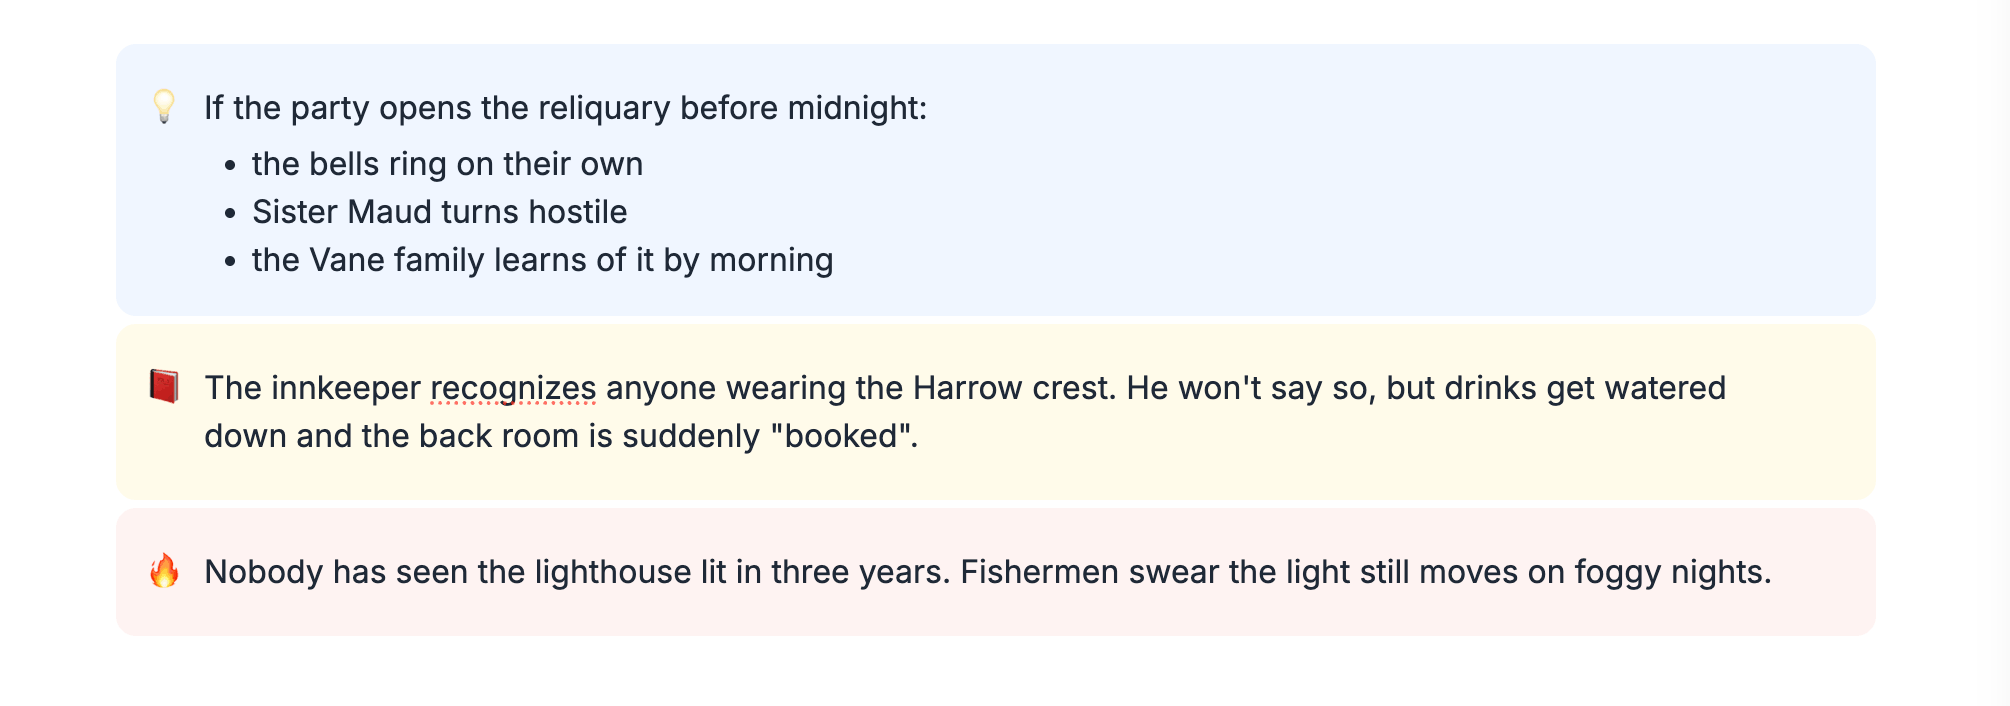Click the word "booked" in the innkeeper note

pos(841,436)
